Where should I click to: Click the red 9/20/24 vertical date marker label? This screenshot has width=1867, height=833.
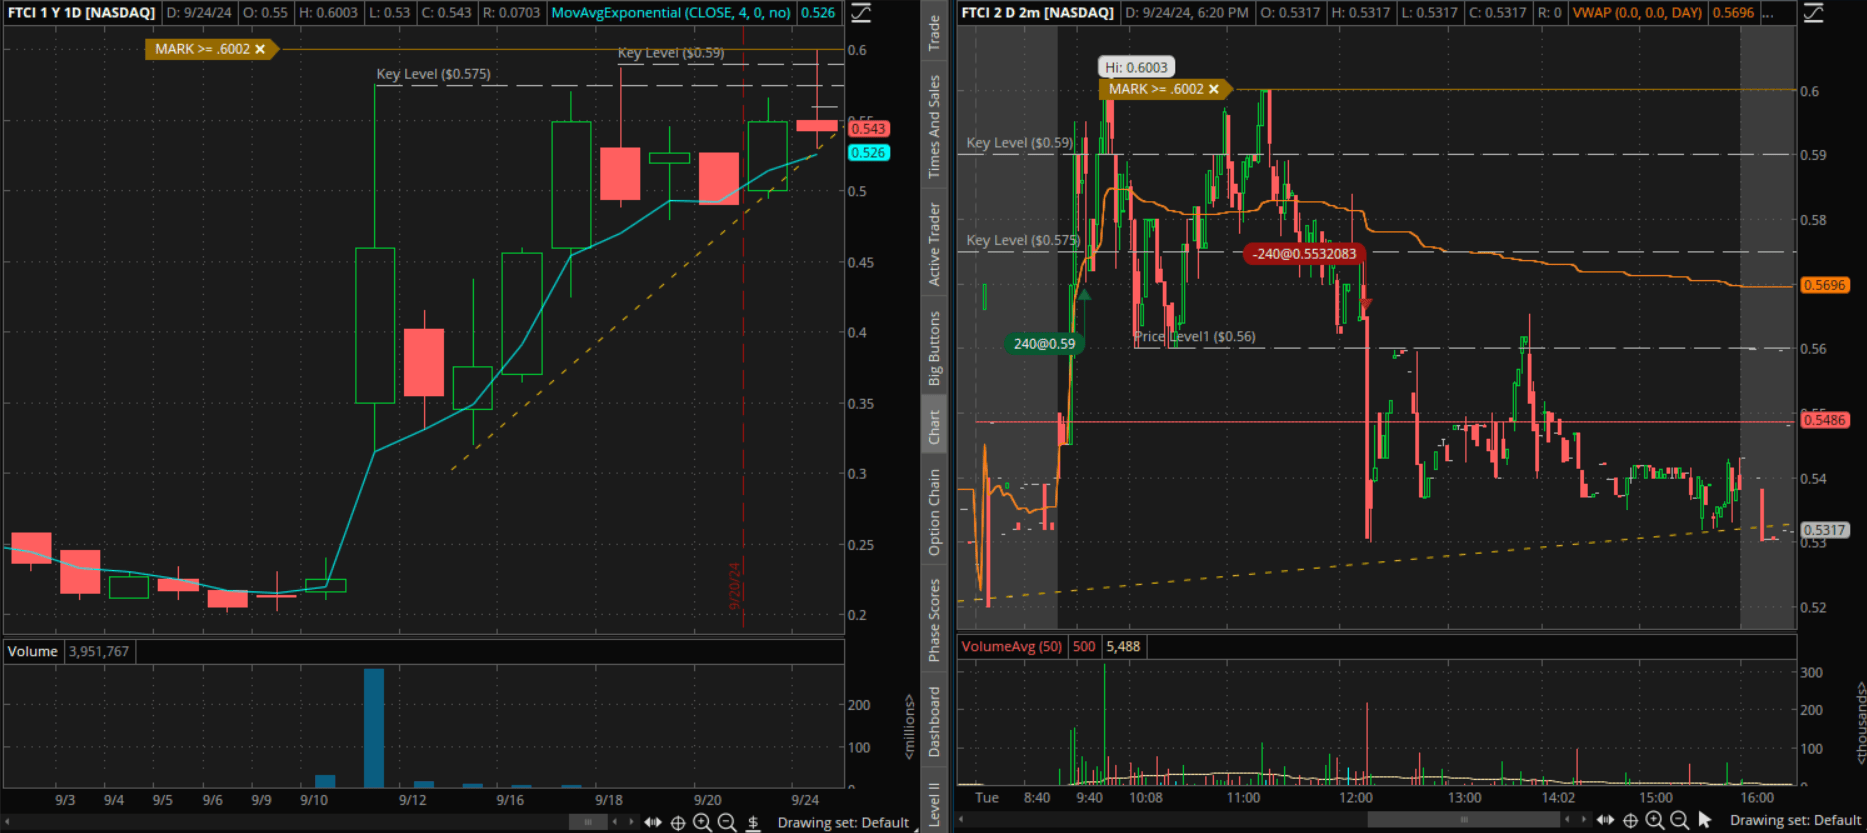point(735,586)
